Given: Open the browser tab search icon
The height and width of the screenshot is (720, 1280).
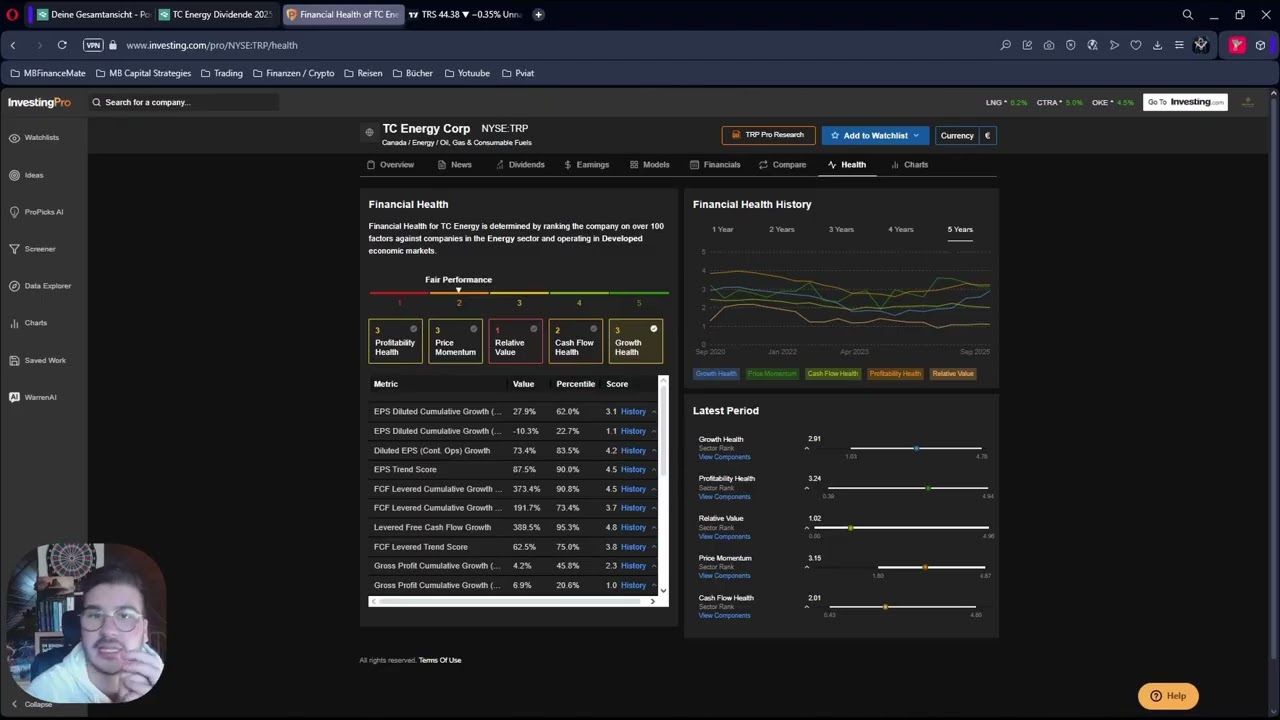Looking at the screenshot, I should click(x=1187, y=15).
